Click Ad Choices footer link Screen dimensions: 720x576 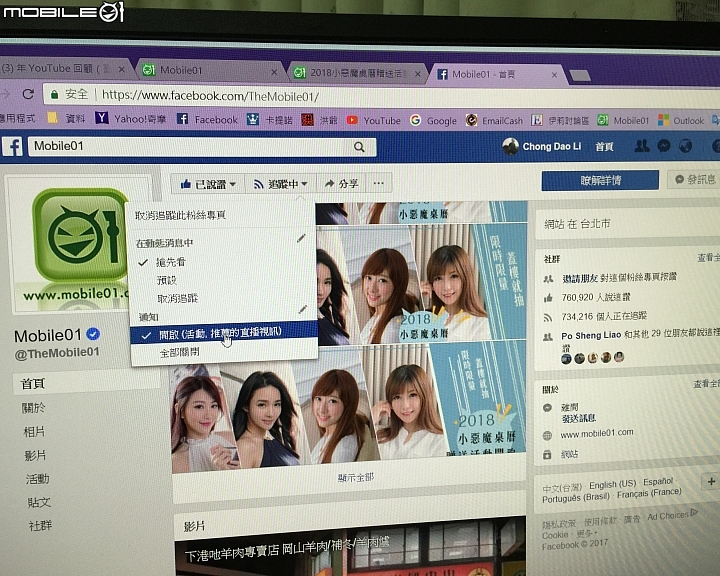pos(668,516)
